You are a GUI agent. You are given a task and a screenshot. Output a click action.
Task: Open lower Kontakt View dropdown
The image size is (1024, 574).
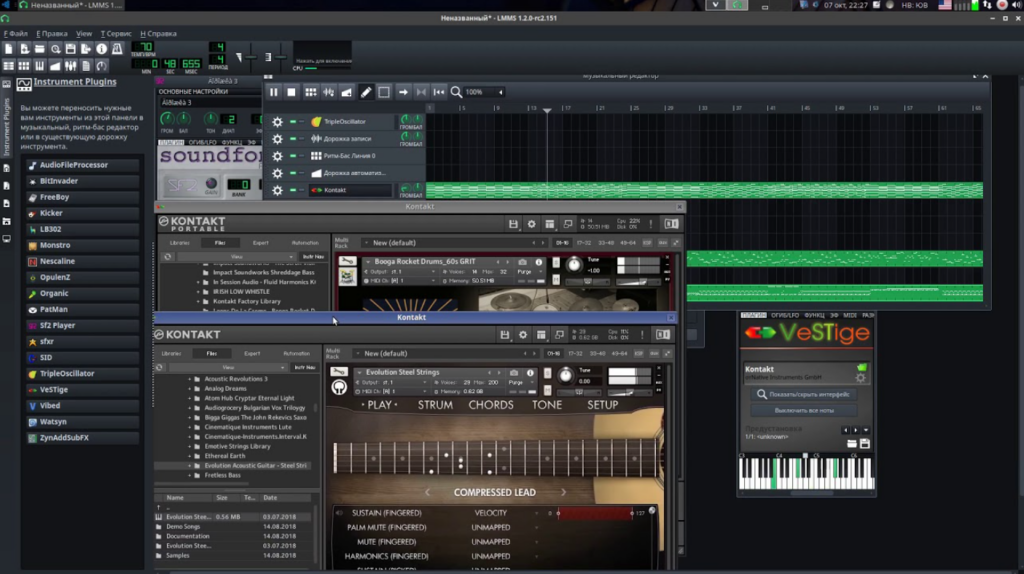(227, 368)
